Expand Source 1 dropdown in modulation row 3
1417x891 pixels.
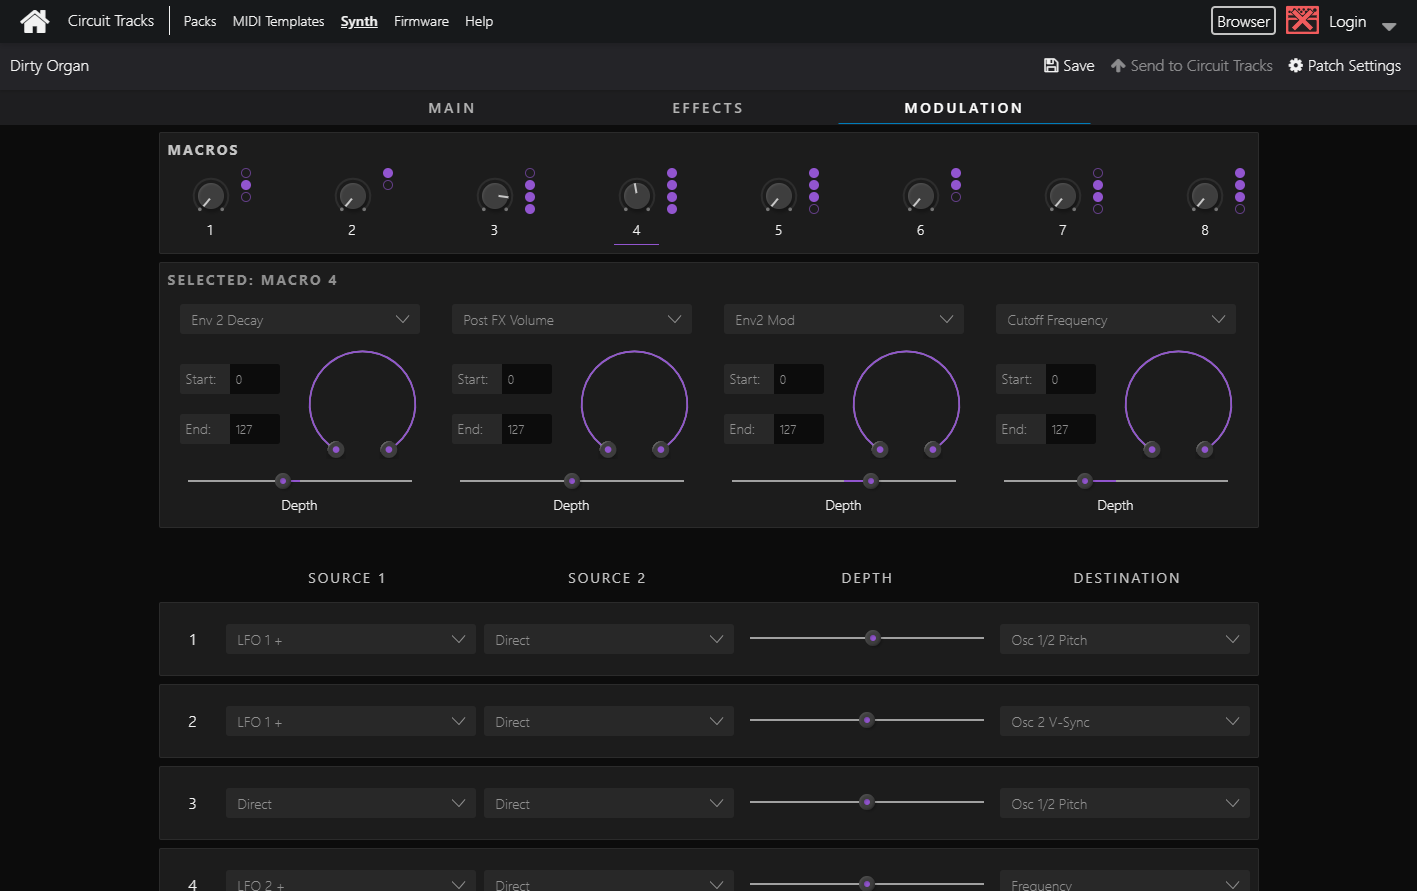(x=349, y=802)
